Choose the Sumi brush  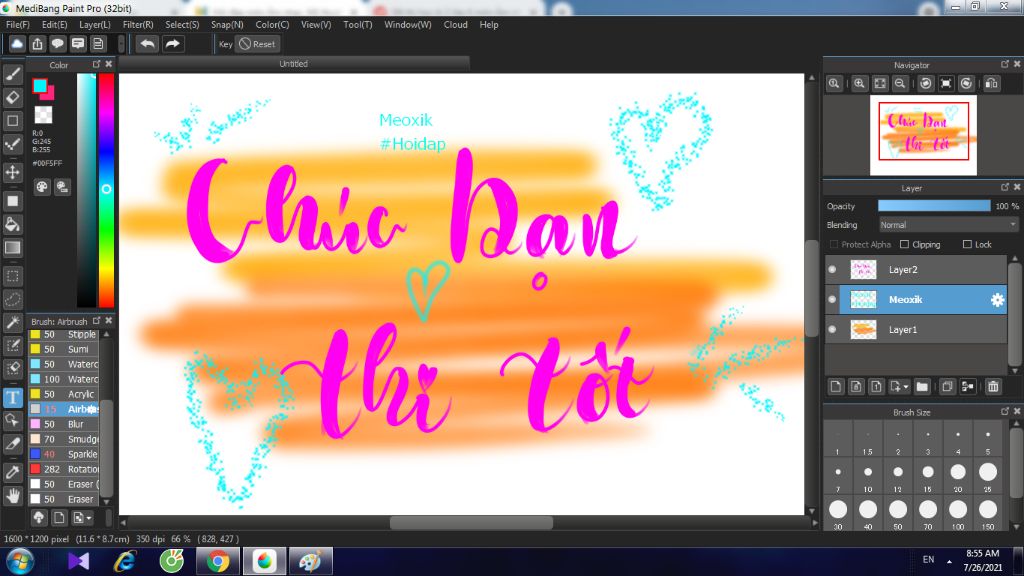(64, 349)
